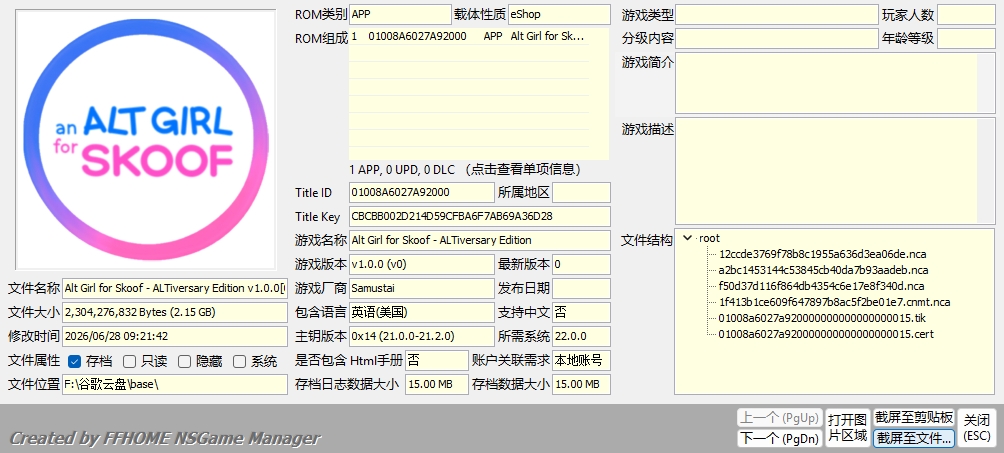Click the empty 分级内容 rating content field
The width and height of the screenshot is (1004, 453).
click(777, 38)
